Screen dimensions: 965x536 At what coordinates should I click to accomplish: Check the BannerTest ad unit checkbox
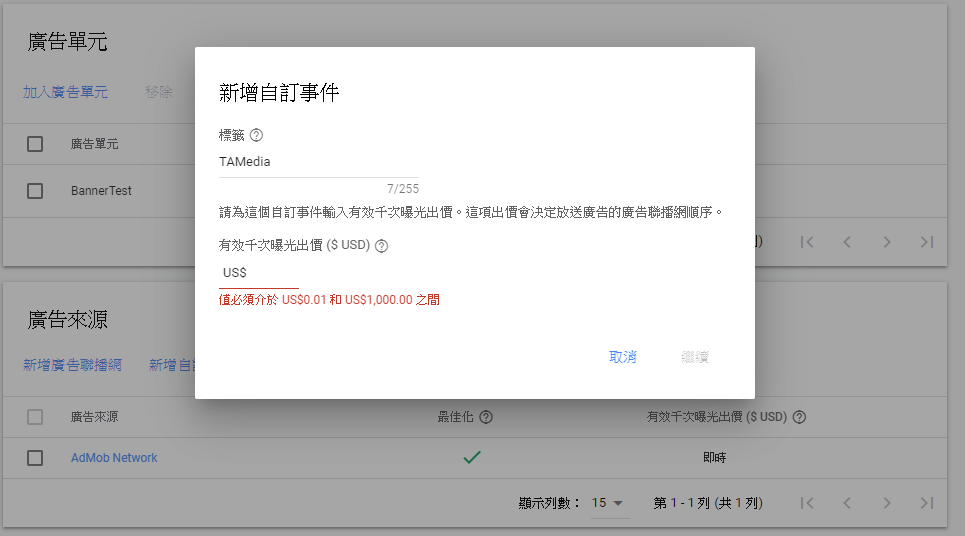[35, 191]
